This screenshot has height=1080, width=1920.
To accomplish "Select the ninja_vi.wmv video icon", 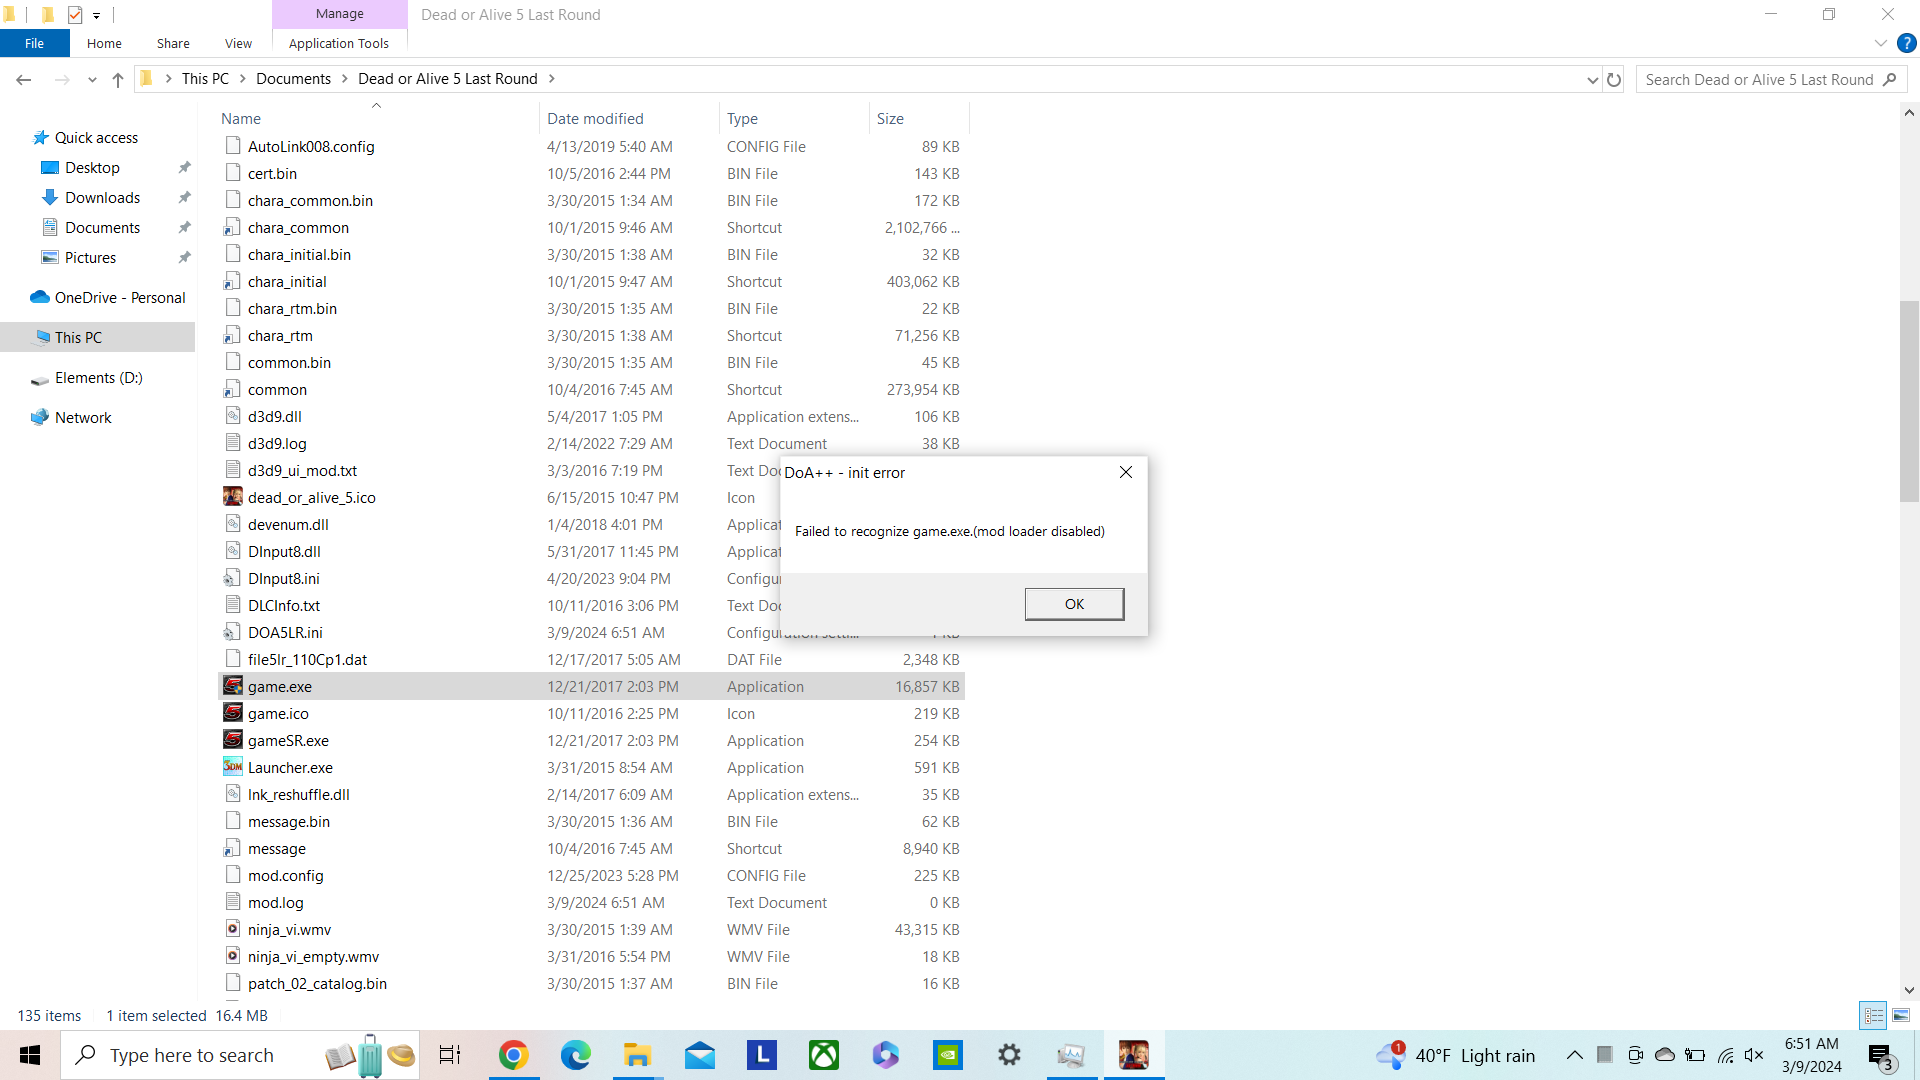I will [x=233, y=929].
